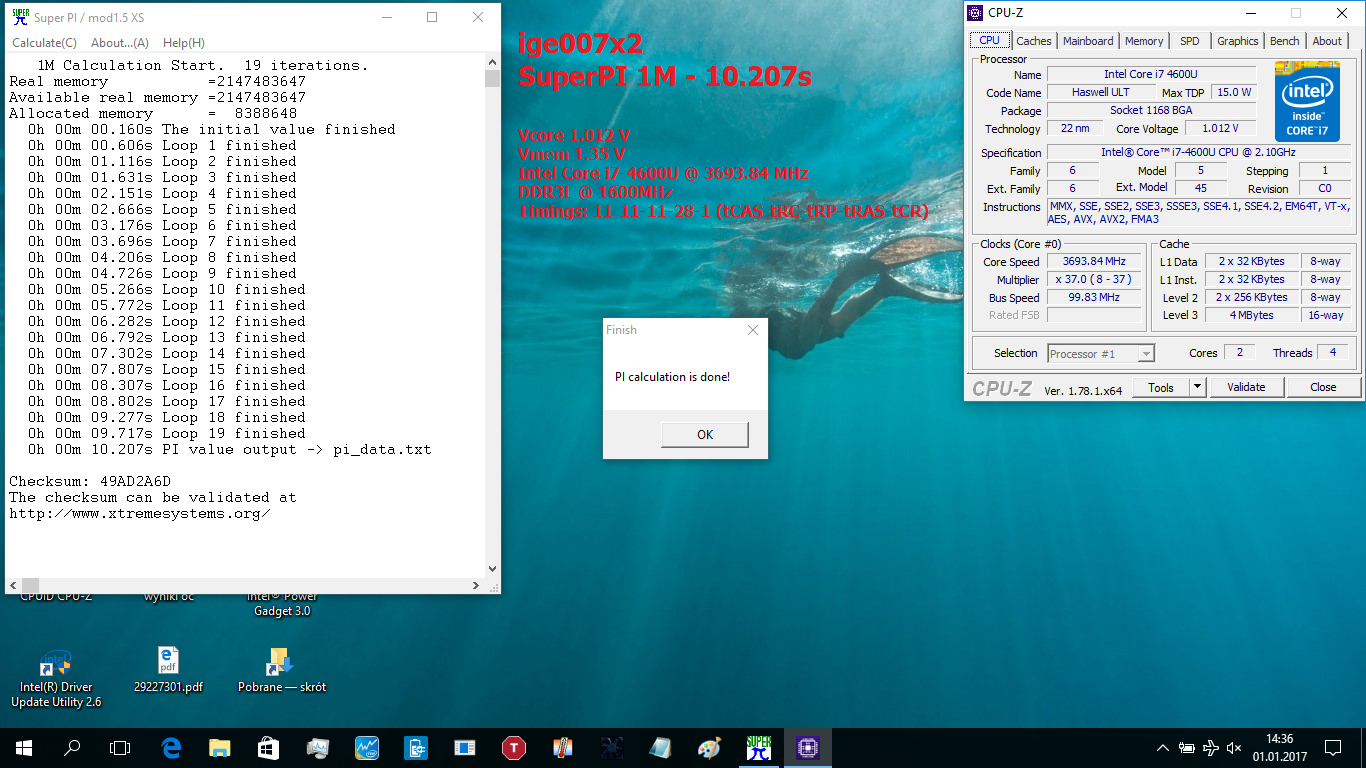Image resolution: width=1366 pixels, height=768 pixels.
Task: Click the Bus Speed value 99.83 MHz
Action: [1094, 298]
